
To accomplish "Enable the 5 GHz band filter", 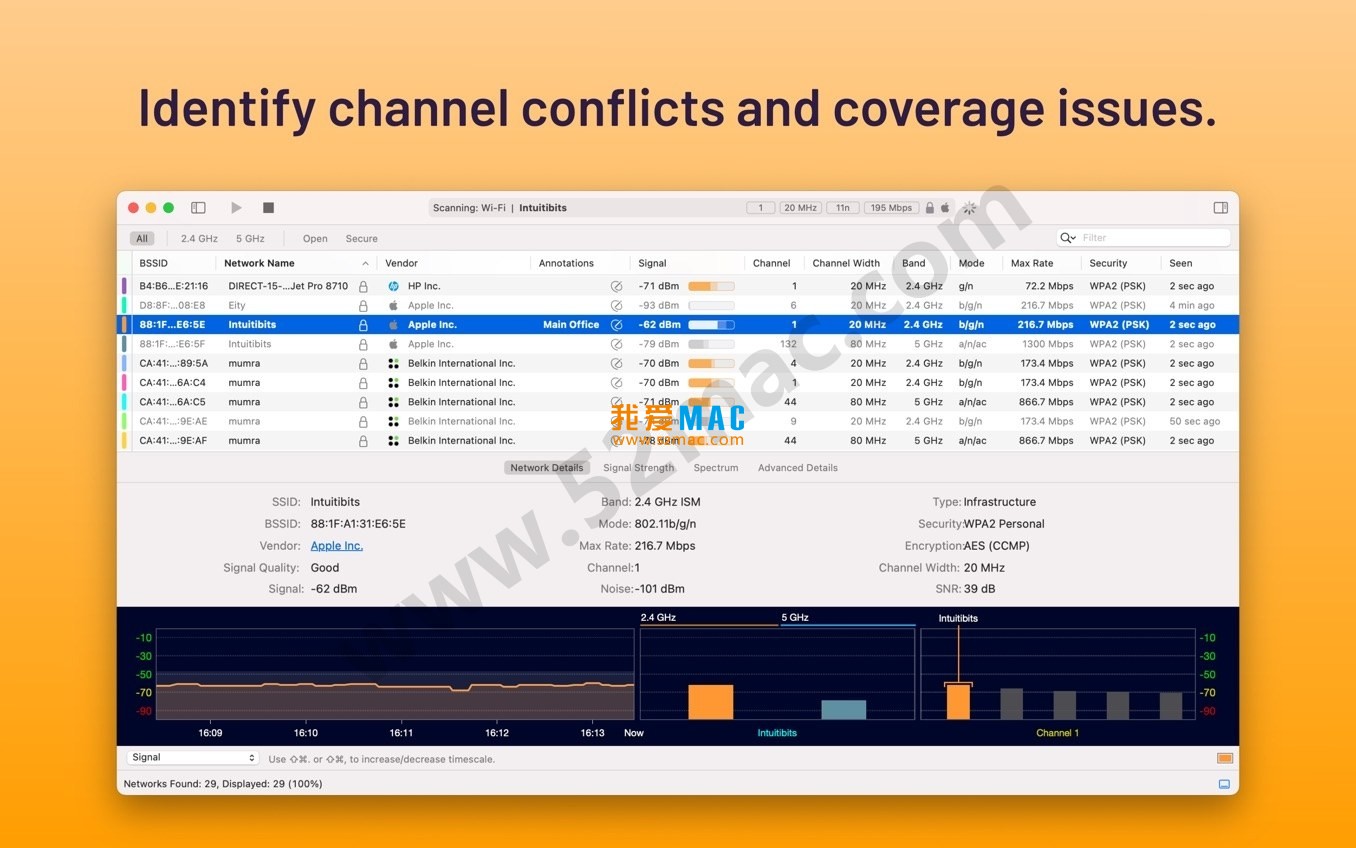I will pyautogui.click(x=250, y=239).
